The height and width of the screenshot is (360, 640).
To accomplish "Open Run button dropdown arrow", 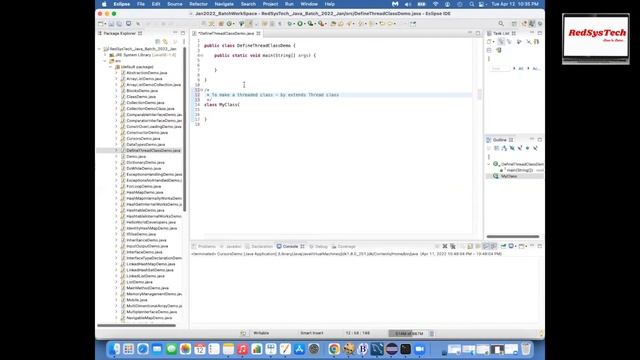I will pyautogui.click(x=304, y=24).
